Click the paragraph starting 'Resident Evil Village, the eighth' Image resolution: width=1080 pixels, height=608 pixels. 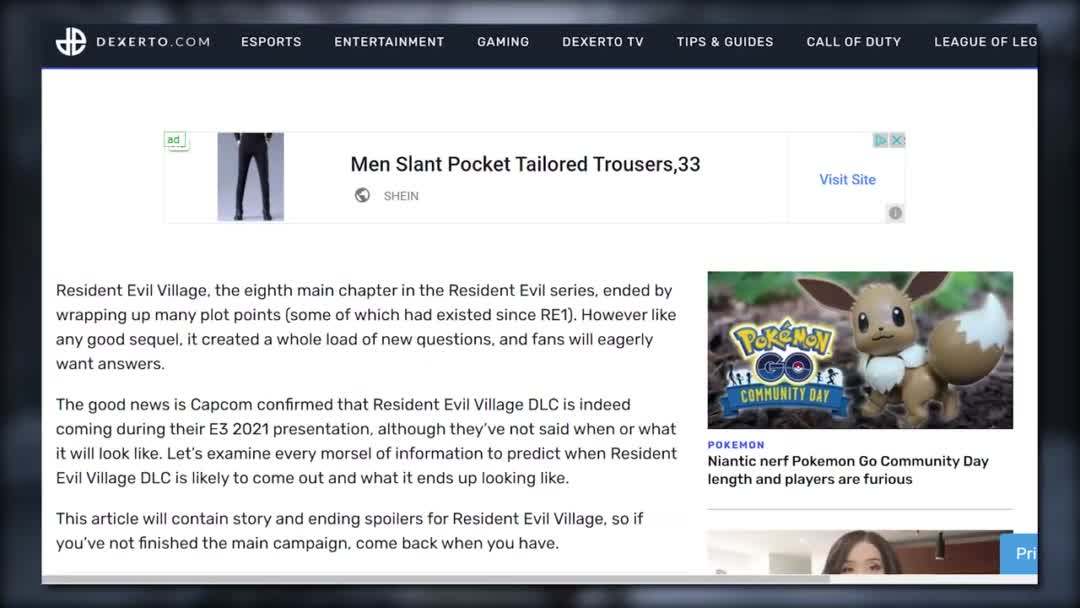(366, 327)
